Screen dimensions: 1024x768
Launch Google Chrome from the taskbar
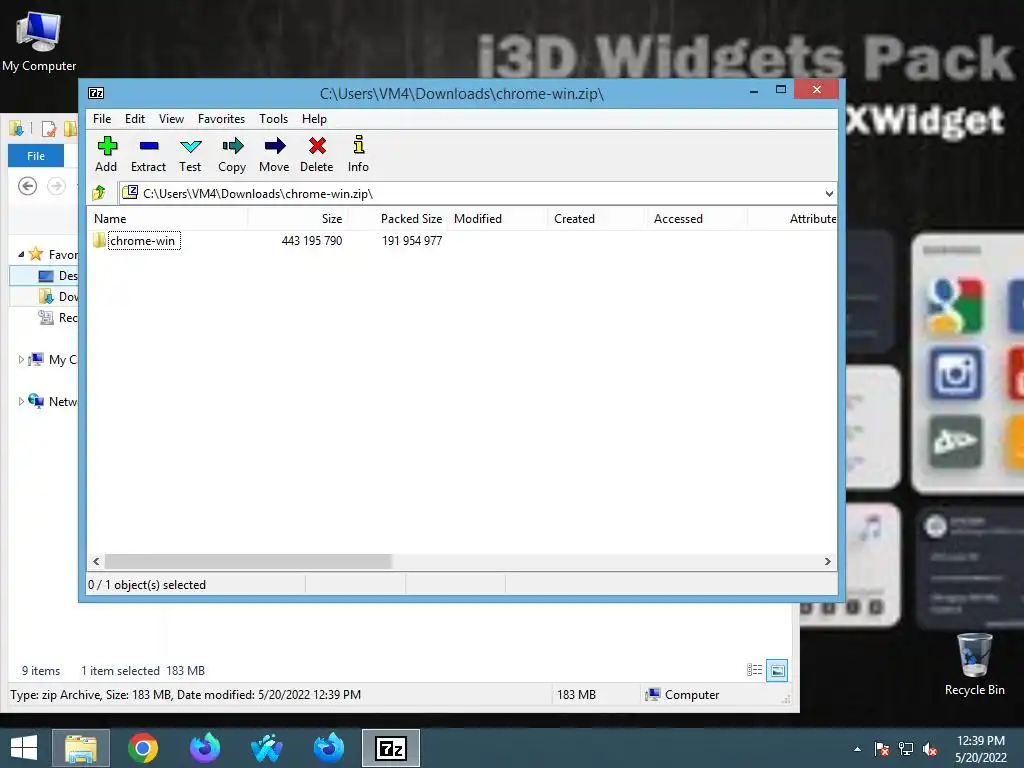click(x=143, y=748)
